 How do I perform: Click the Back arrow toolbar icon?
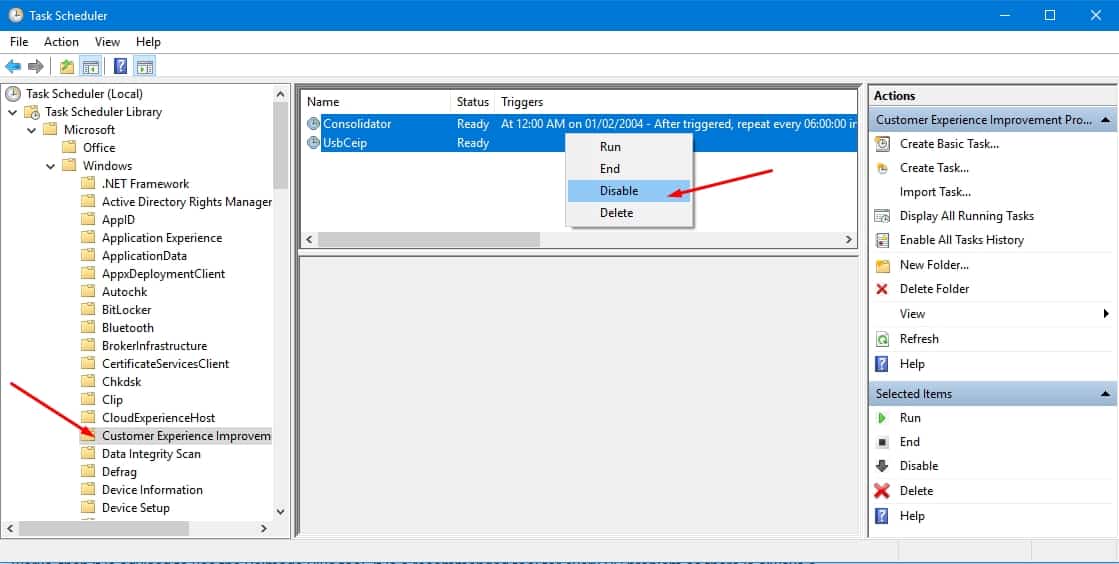tap(13, 66)
